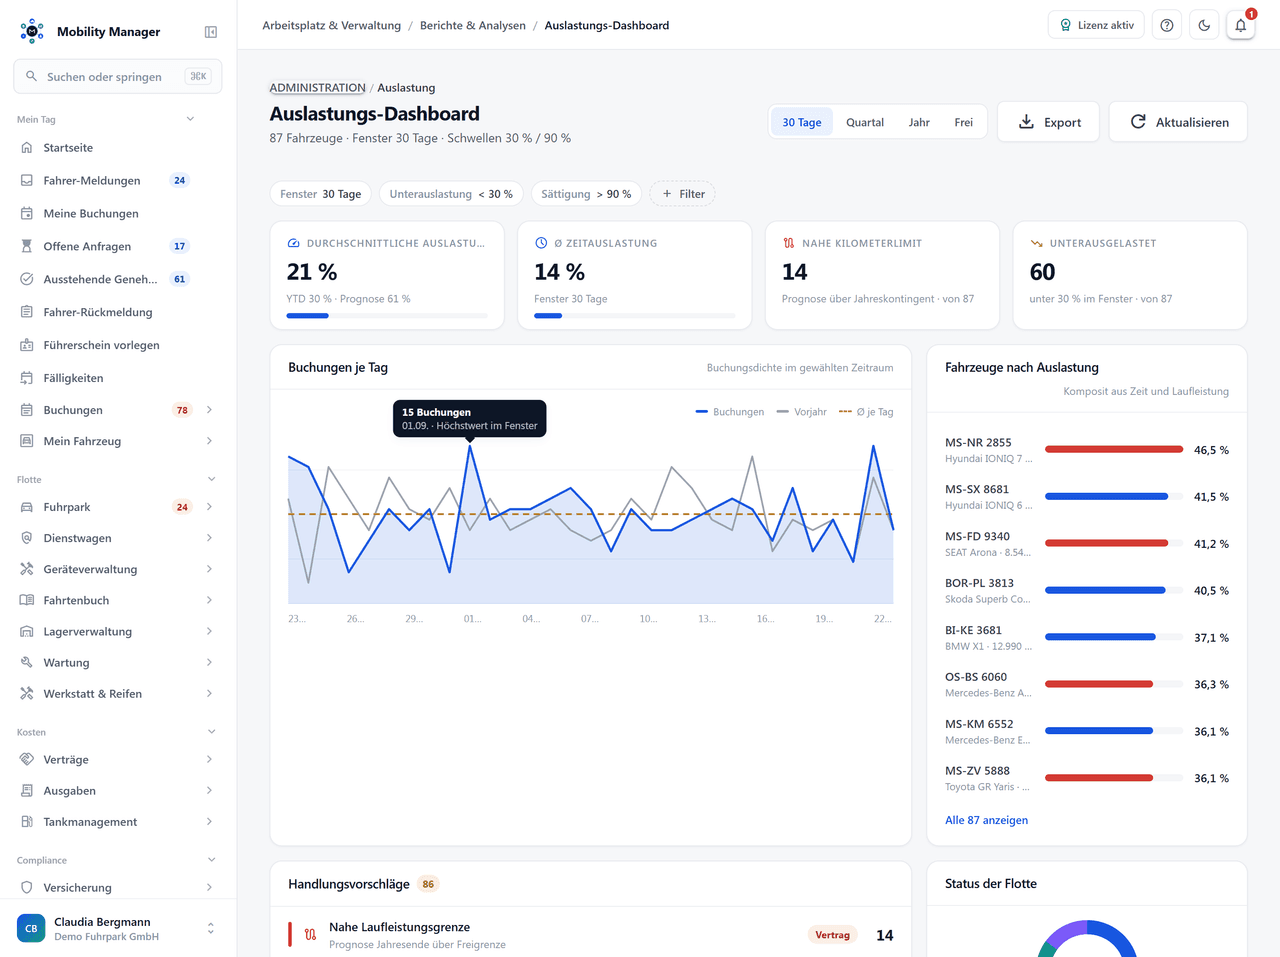Viewport: 1280px width, 957px height.
Task: Click the Aktualisieren button
Action: tap(1179, 122)
